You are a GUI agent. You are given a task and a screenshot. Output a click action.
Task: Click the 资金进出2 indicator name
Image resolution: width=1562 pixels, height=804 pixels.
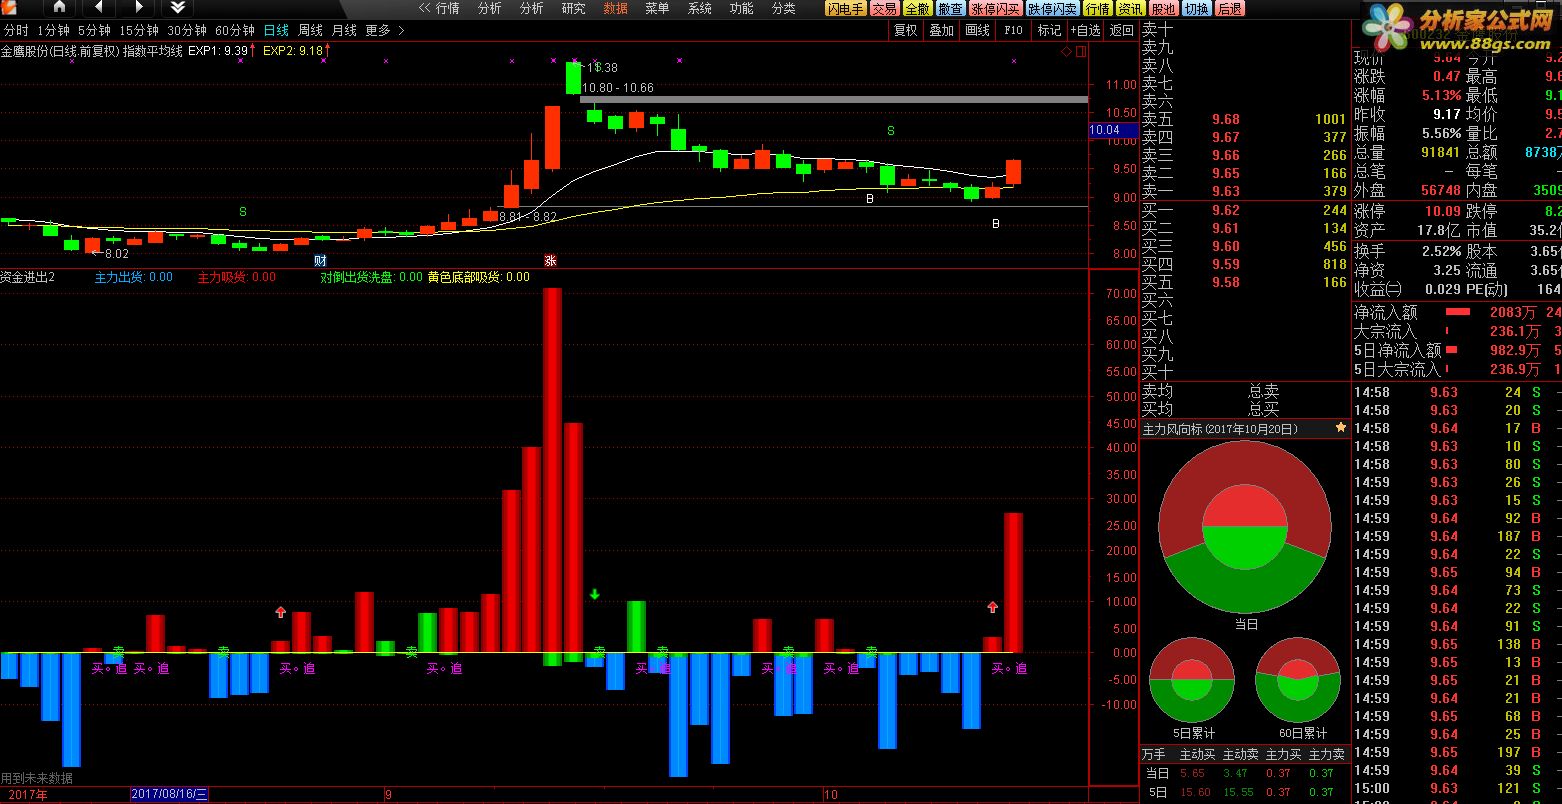point(28,277)
